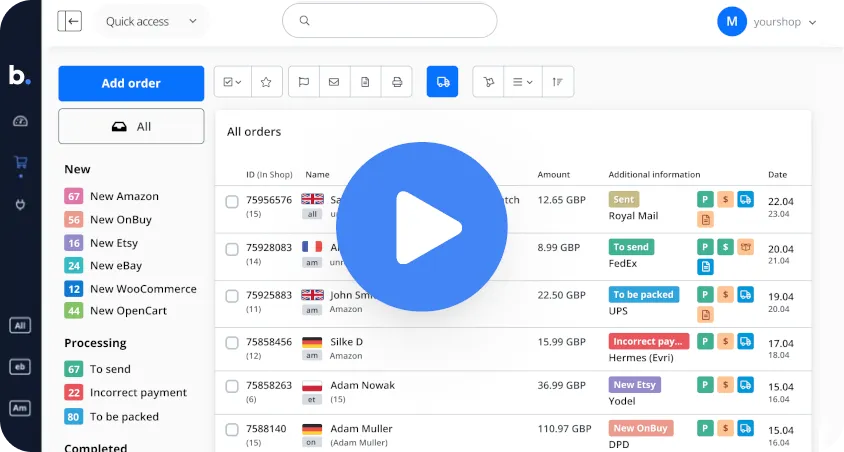Open the Quick access dropdown
This screenshot has height=452, width=844.
click(x=151, y=21)
